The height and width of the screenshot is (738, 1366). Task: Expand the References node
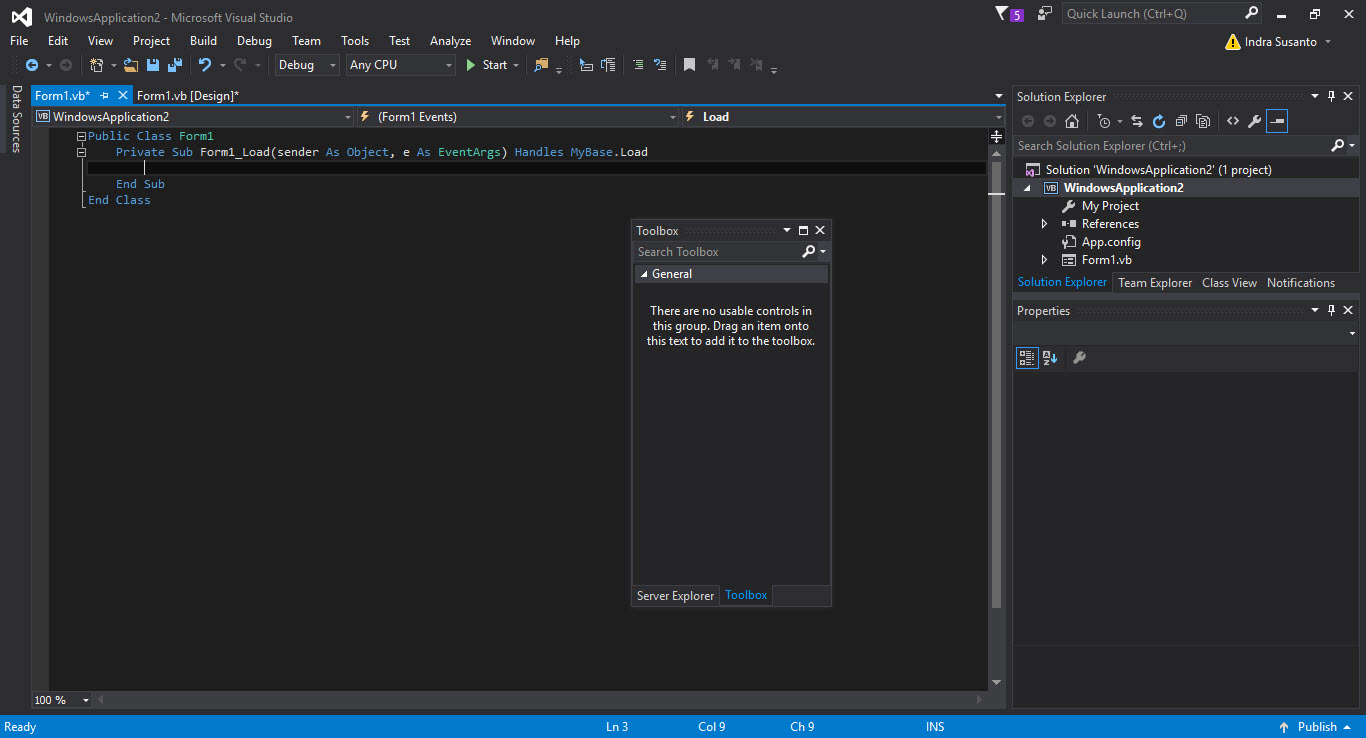click(1044, 223)
